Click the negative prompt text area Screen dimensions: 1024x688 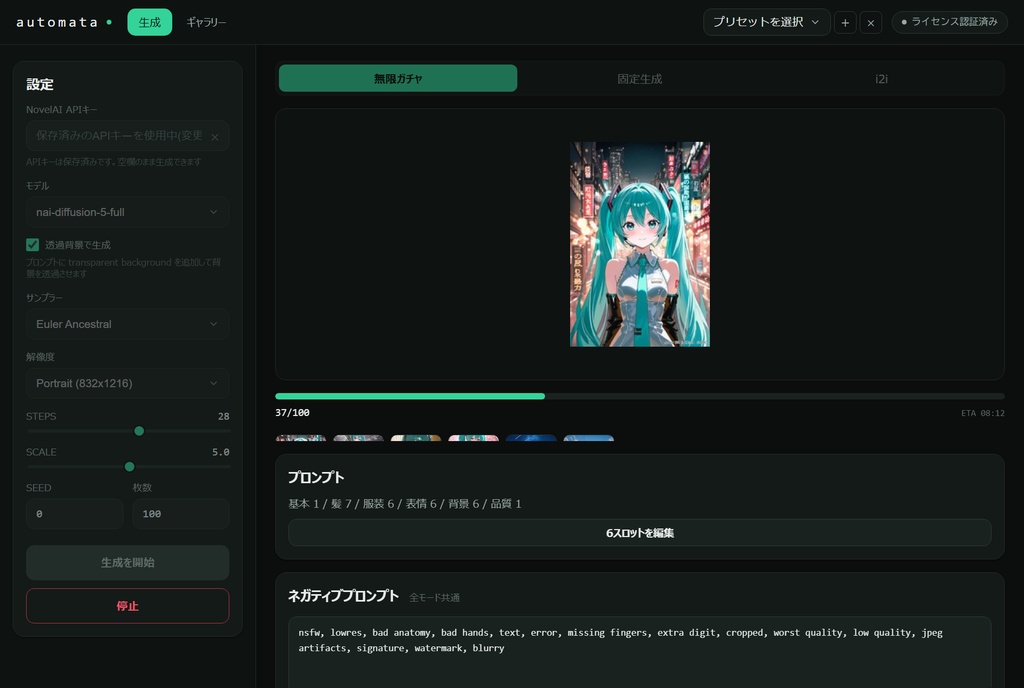(639, 652)
